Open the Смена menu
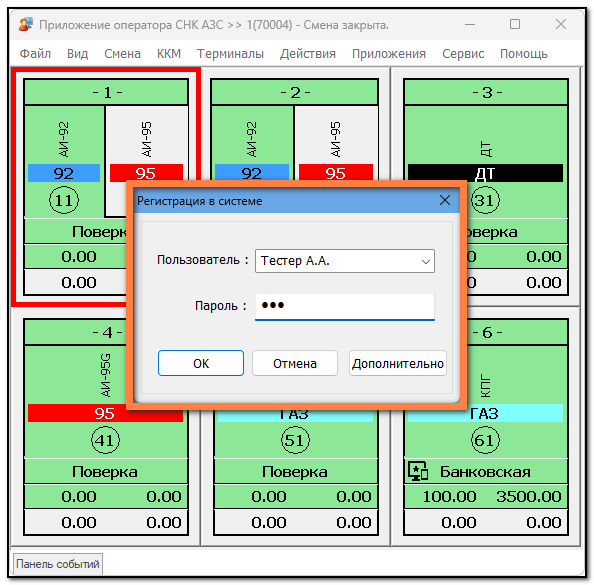 click(x=122, y=54)
